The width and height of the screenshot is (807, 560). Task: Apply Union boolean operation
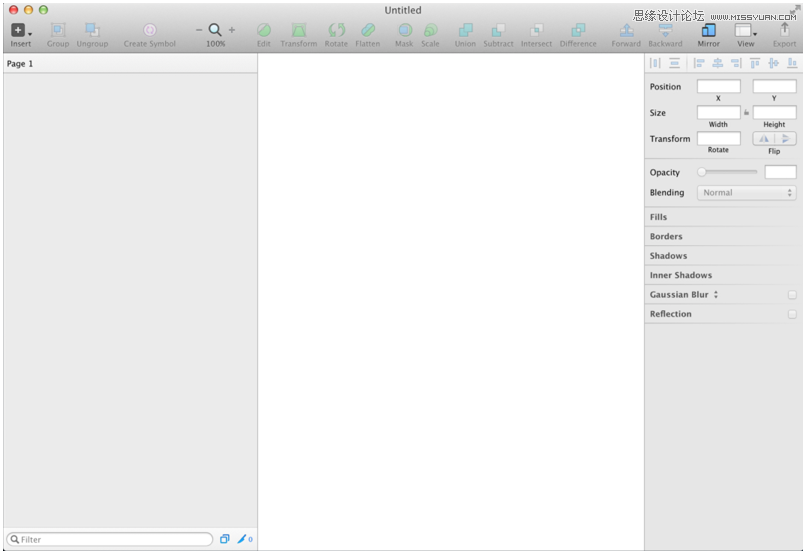465,30
